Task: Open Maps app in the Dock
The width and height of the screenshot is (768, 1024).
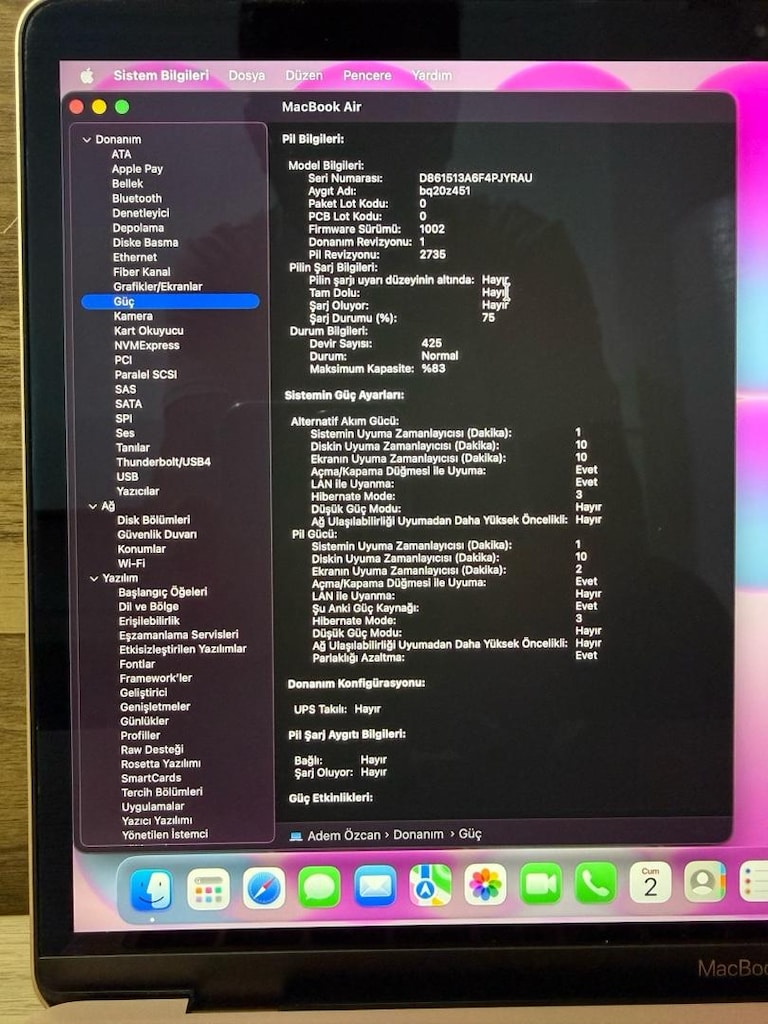Action: pyautogui.click(x=430, y=885)
